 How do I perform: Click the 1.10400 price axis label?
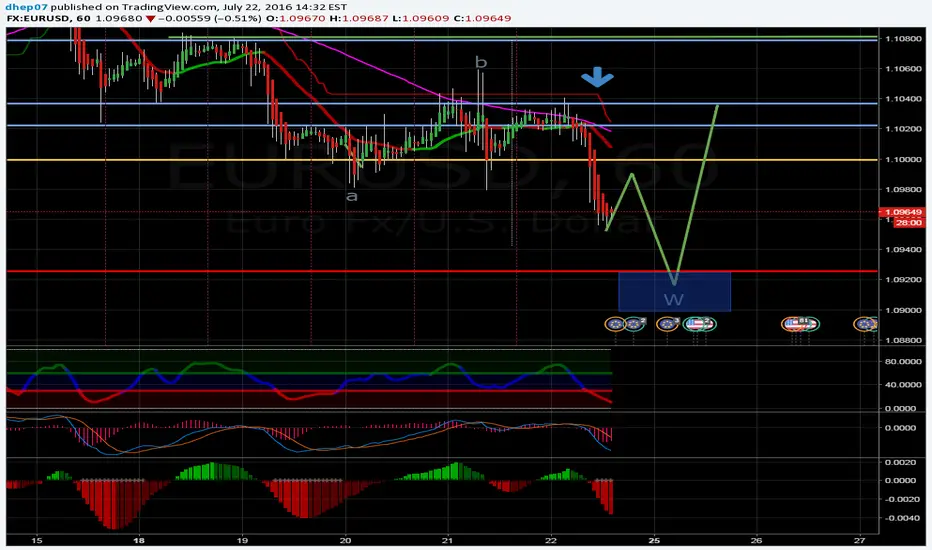(x=903, y=99)
